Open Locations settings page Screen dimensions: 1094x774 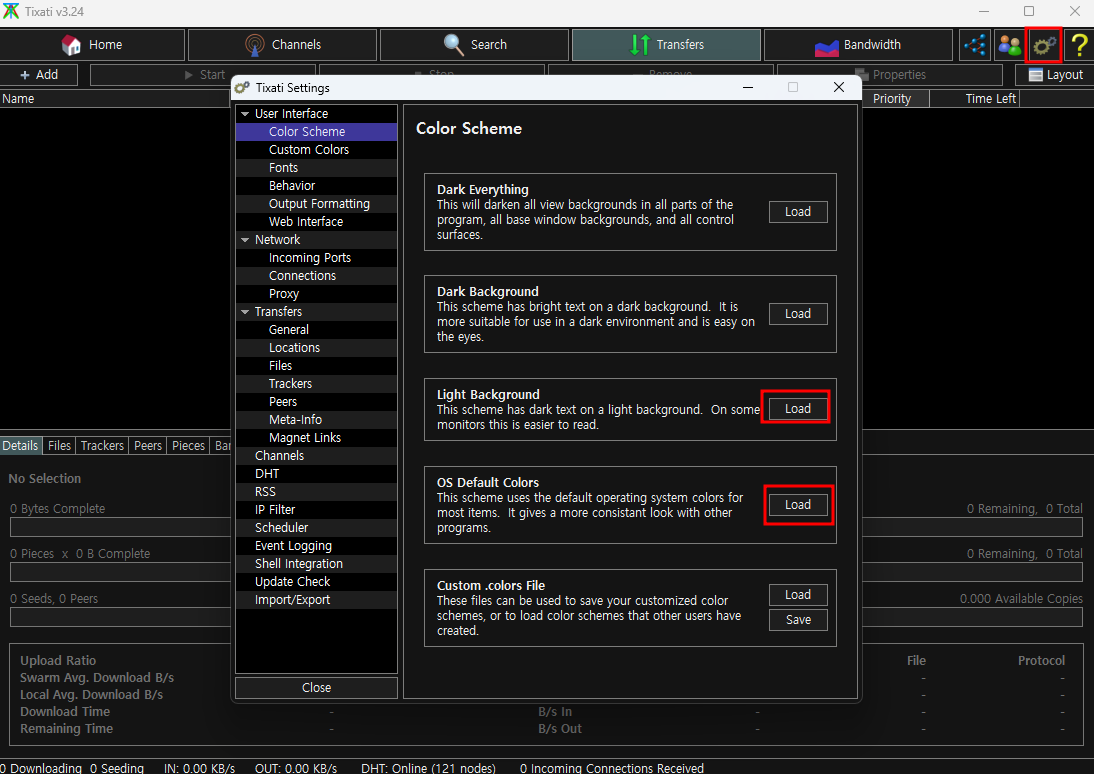tap(316, 348)
